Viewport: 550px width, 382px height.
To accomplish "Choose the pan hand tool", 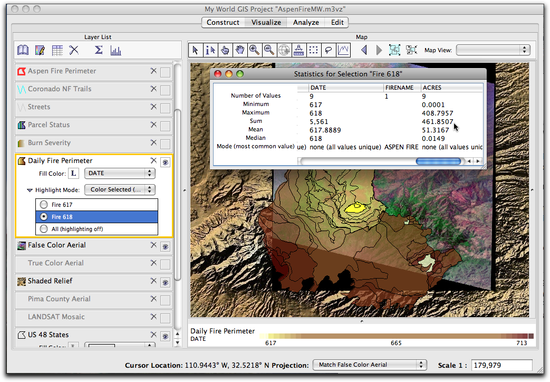I will point(240,51).
